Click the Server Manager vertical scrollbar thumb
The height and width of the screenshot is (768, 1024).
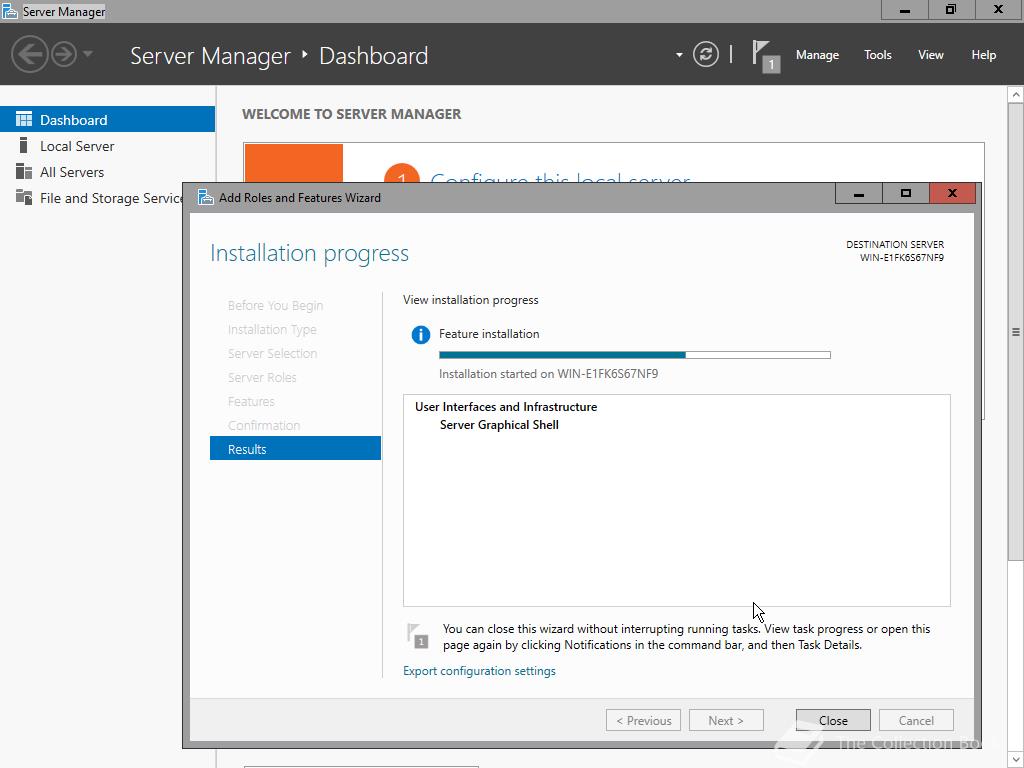pos(1016,332)
